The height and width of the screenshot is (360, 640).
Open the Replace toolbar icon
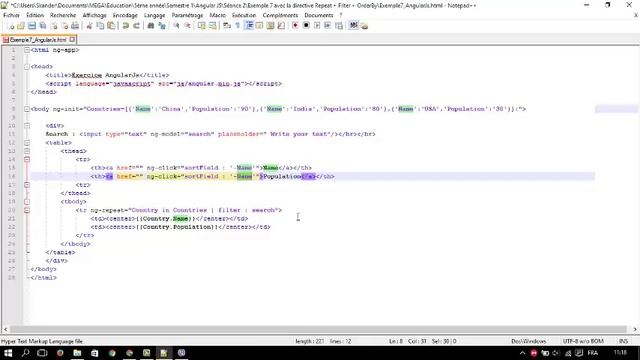point(162,26)
